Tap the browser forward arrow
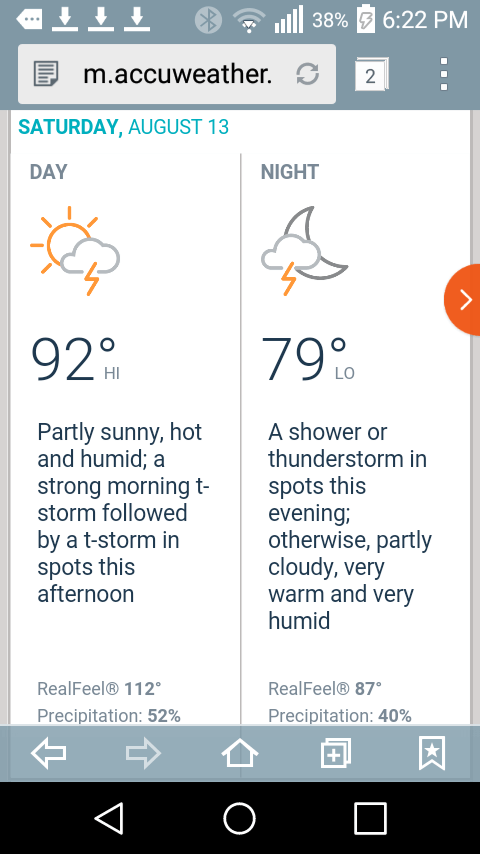 coord(143,754)
